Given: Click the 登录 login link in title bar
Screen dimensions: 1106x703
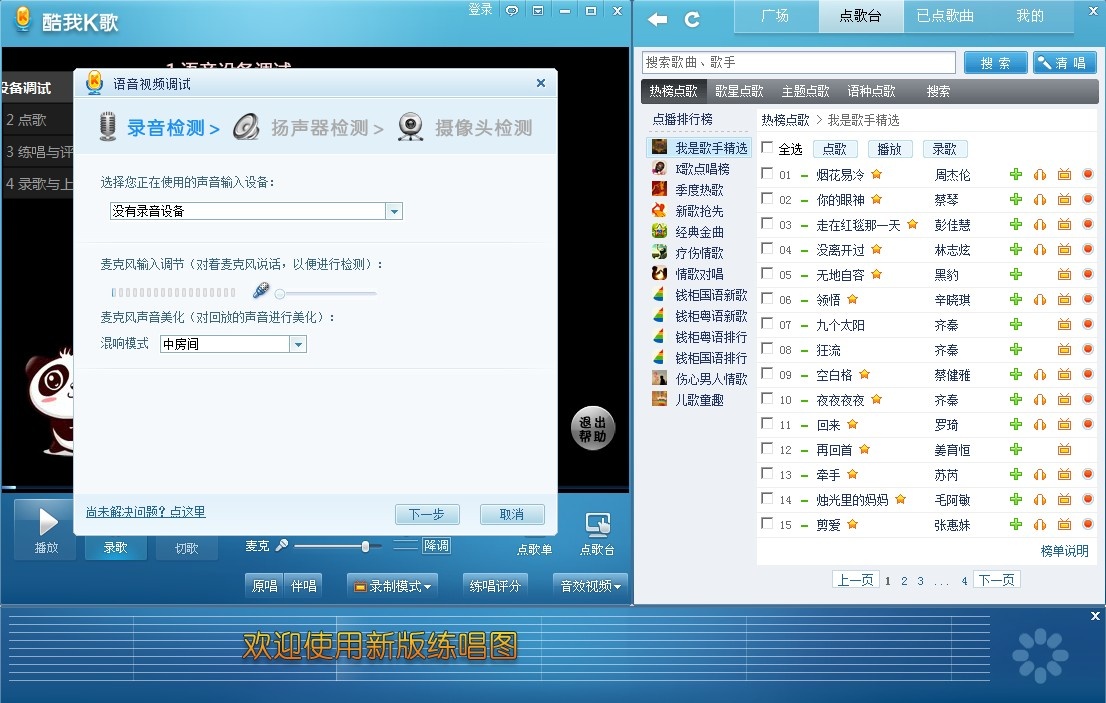Looking at the screenshot, I should click(480, 9).
